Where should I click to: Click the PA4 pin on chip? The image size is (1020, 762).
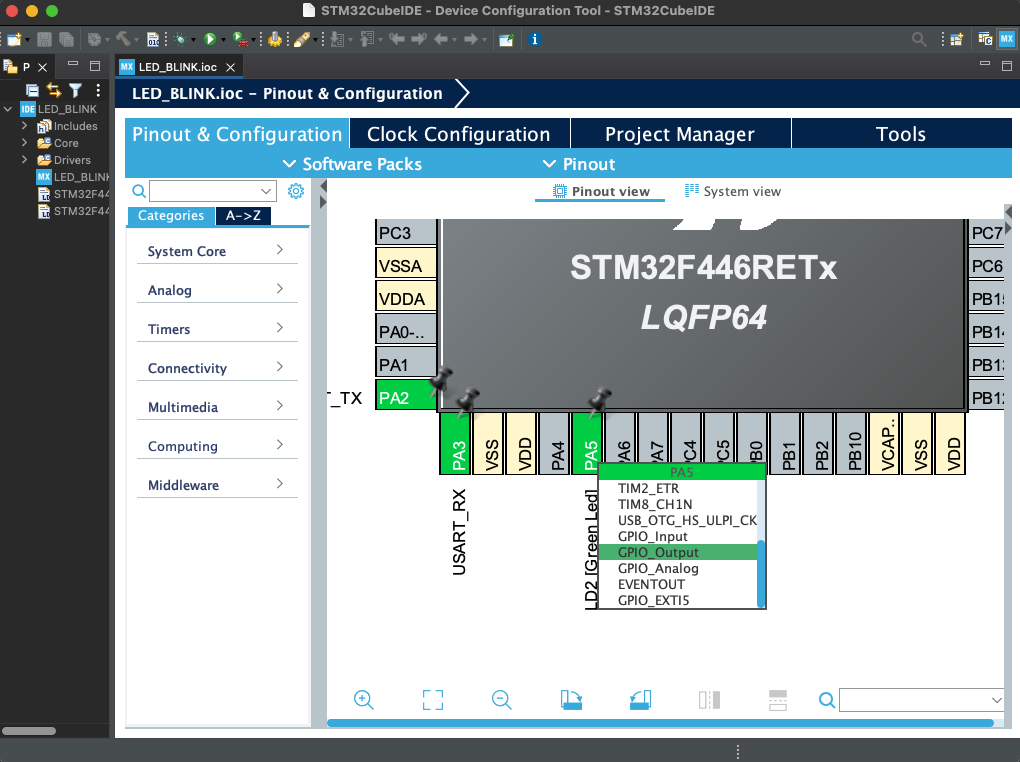pyautogui.click(x=555, y=444)
